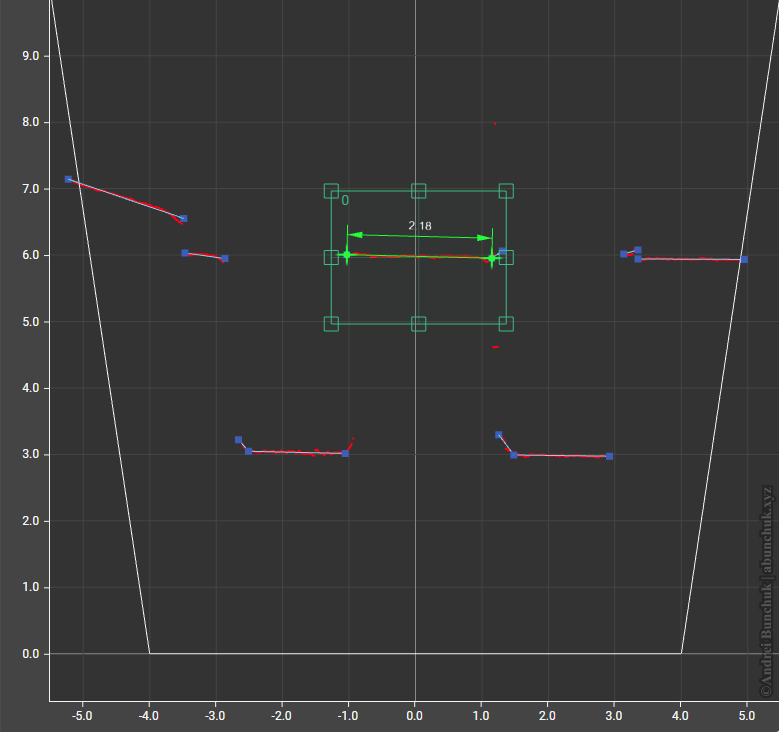Click the middle-left selection box handle
This screenshot has width=779, height=732.
click(x=331, y=257)
